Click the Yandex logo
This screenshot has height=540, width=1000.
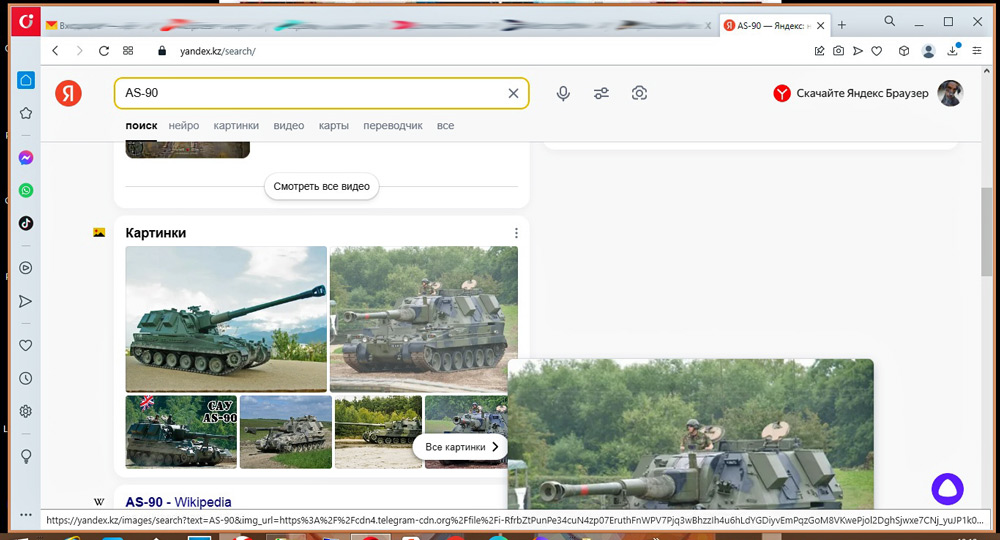[x=69, y=93]
